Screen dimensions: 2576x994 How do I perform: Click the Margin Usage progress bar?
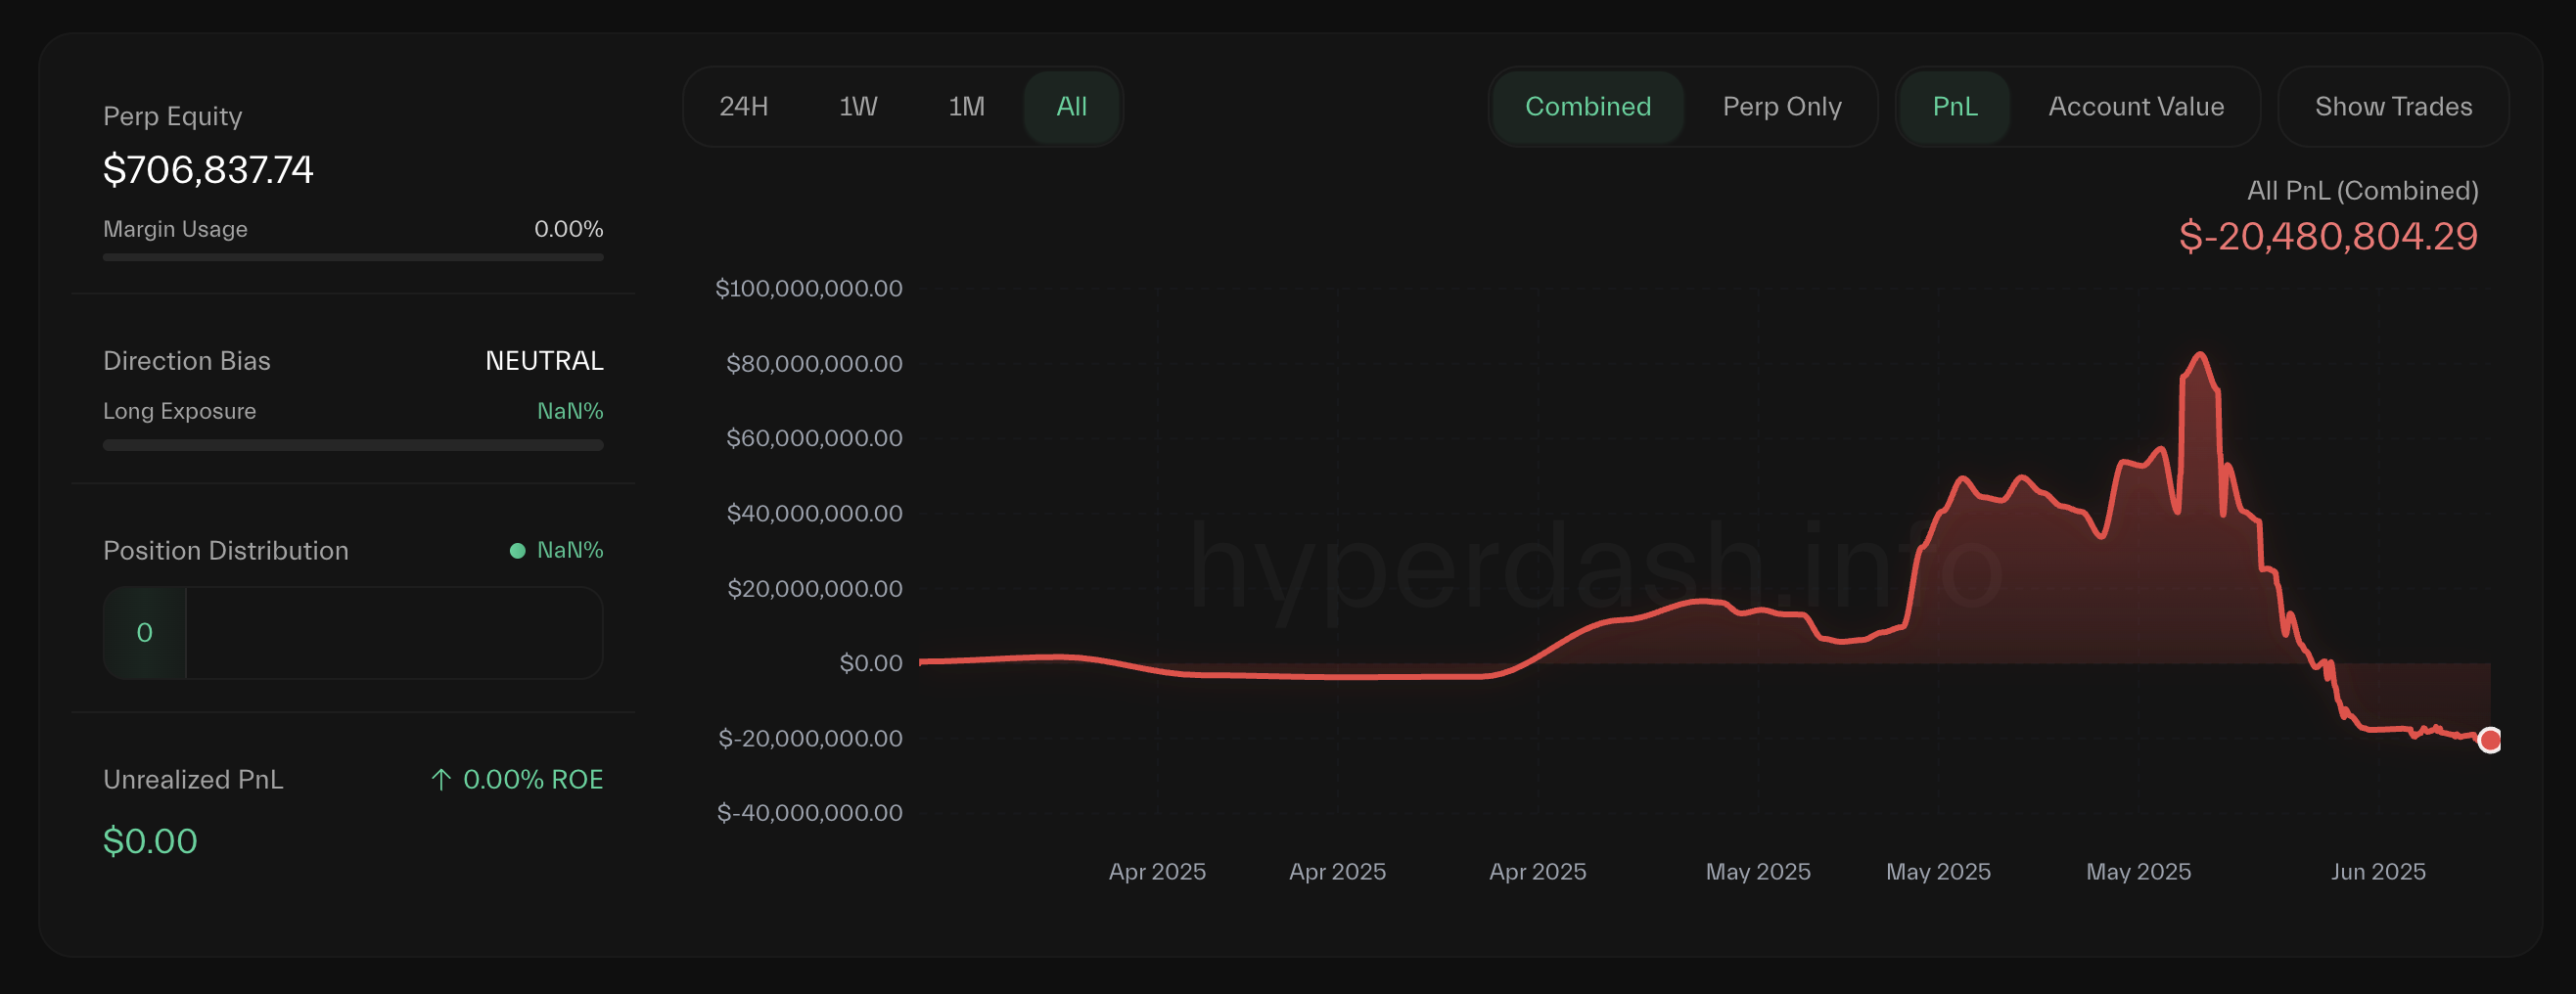(x=353, y=258)
